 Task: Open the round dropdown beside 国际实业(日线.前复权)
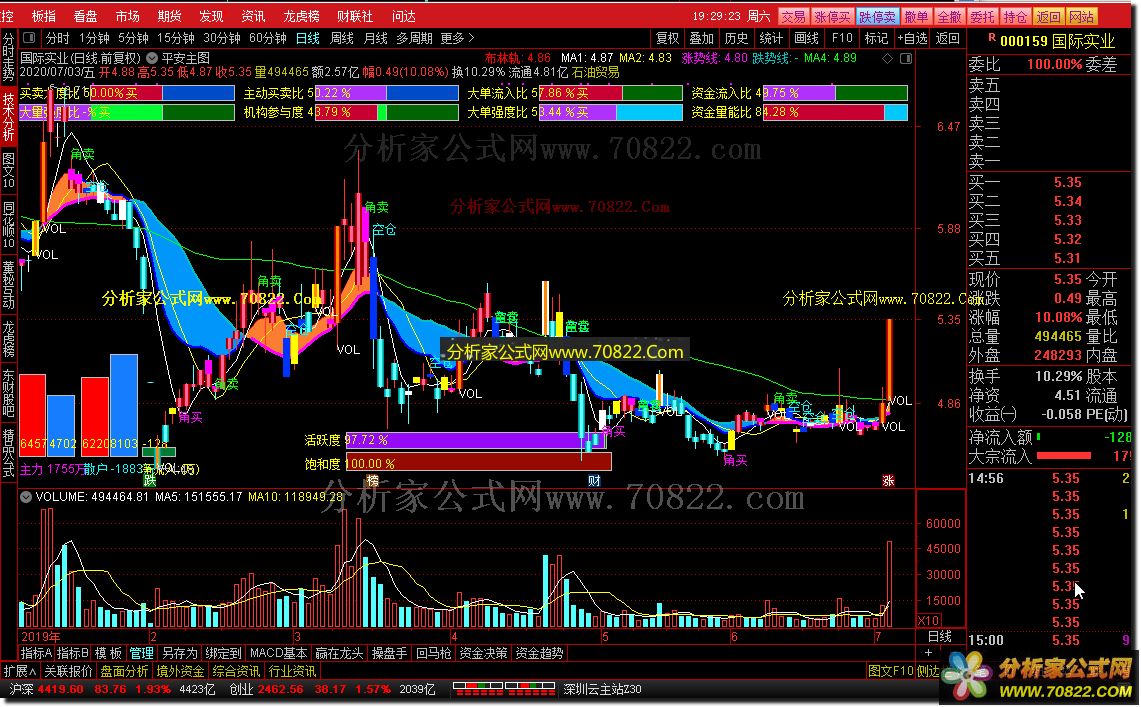coord(151,57)
